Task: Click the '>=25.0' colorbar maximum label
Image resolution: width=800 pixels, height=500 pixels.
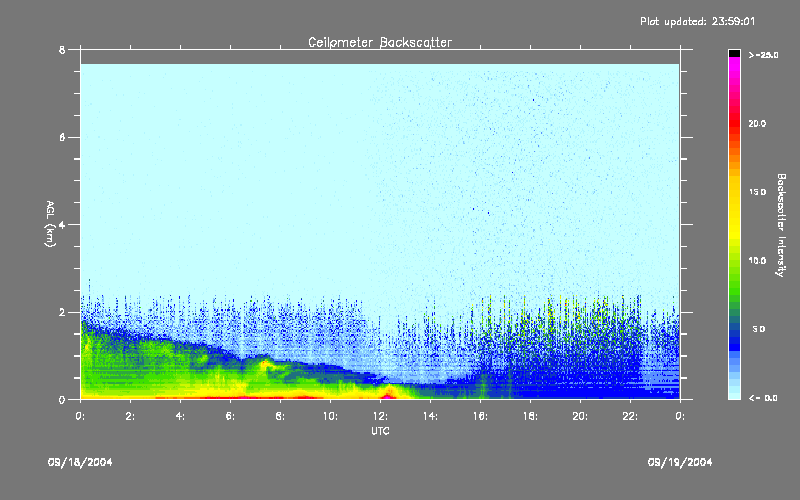Action: click(x=763, y=55)
